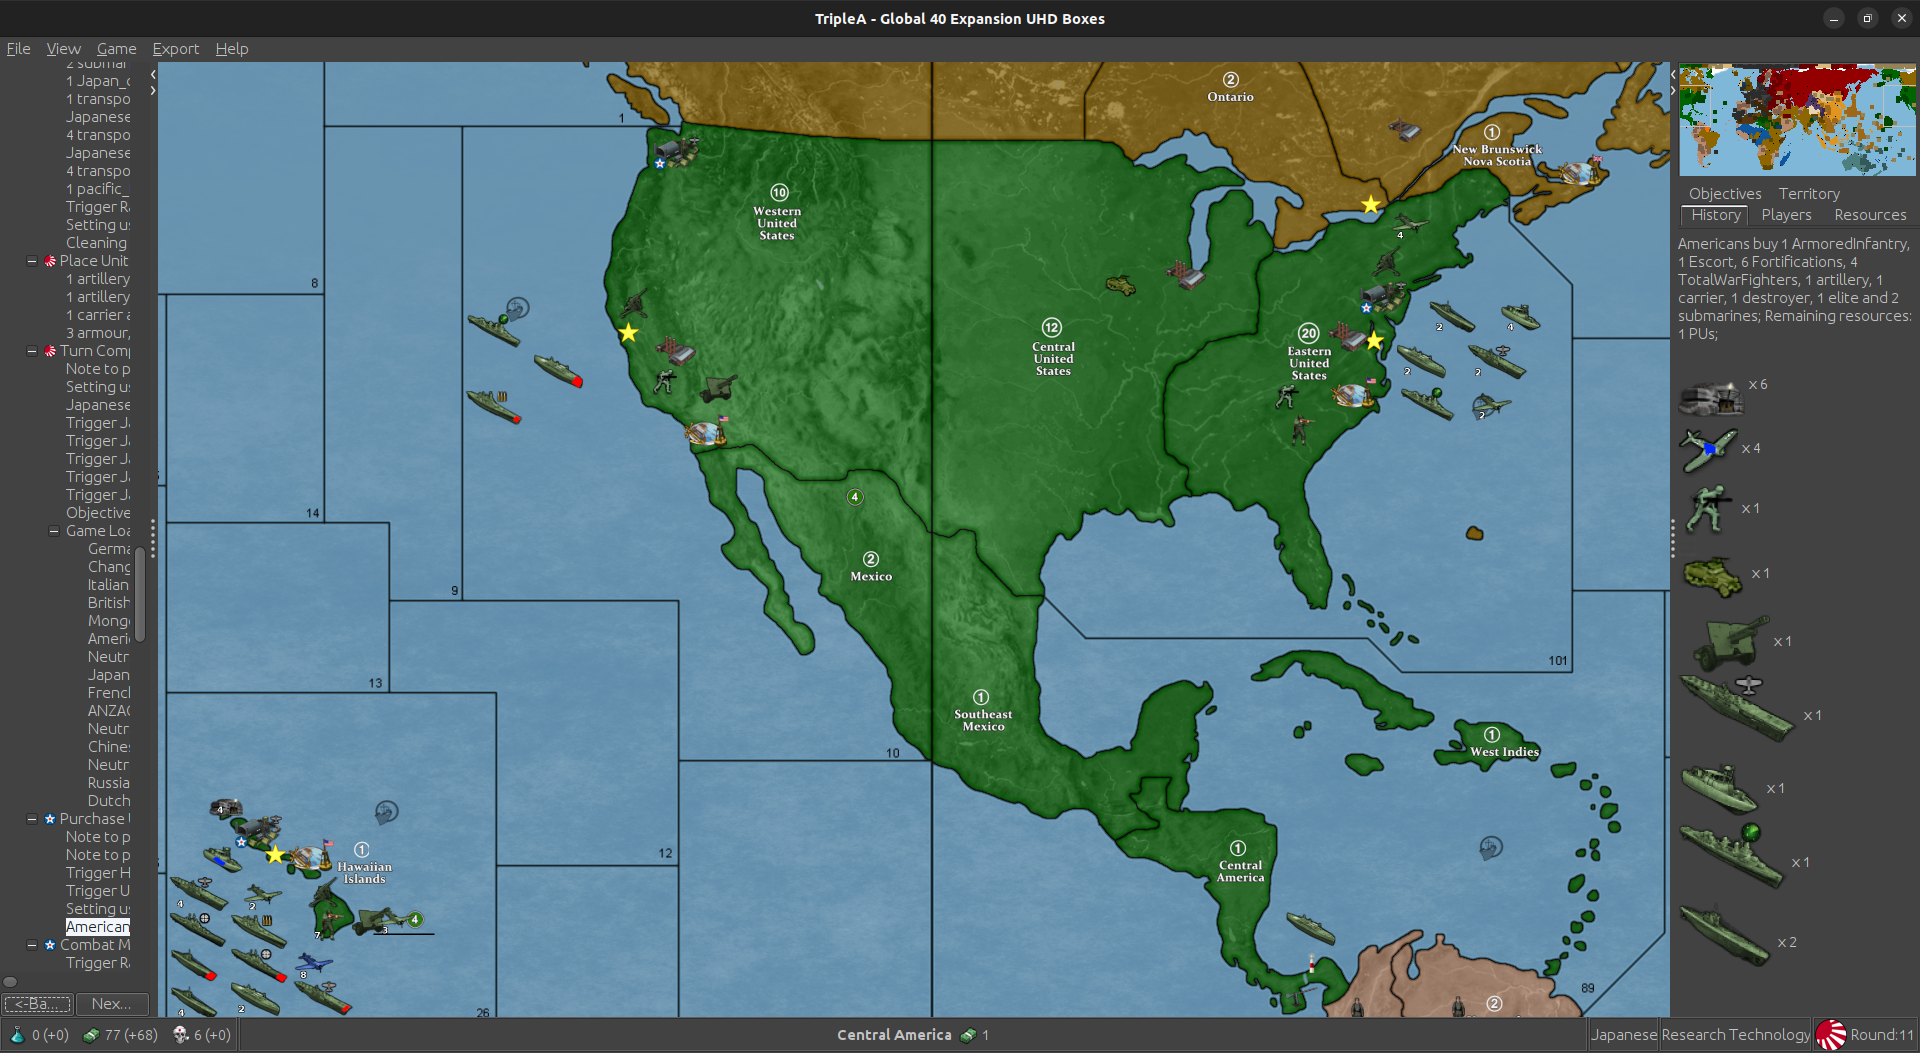Click the naval base in New Brunswick Nova Scotia
Screen dimensions: 1920x1053
tap(1580, 172)
